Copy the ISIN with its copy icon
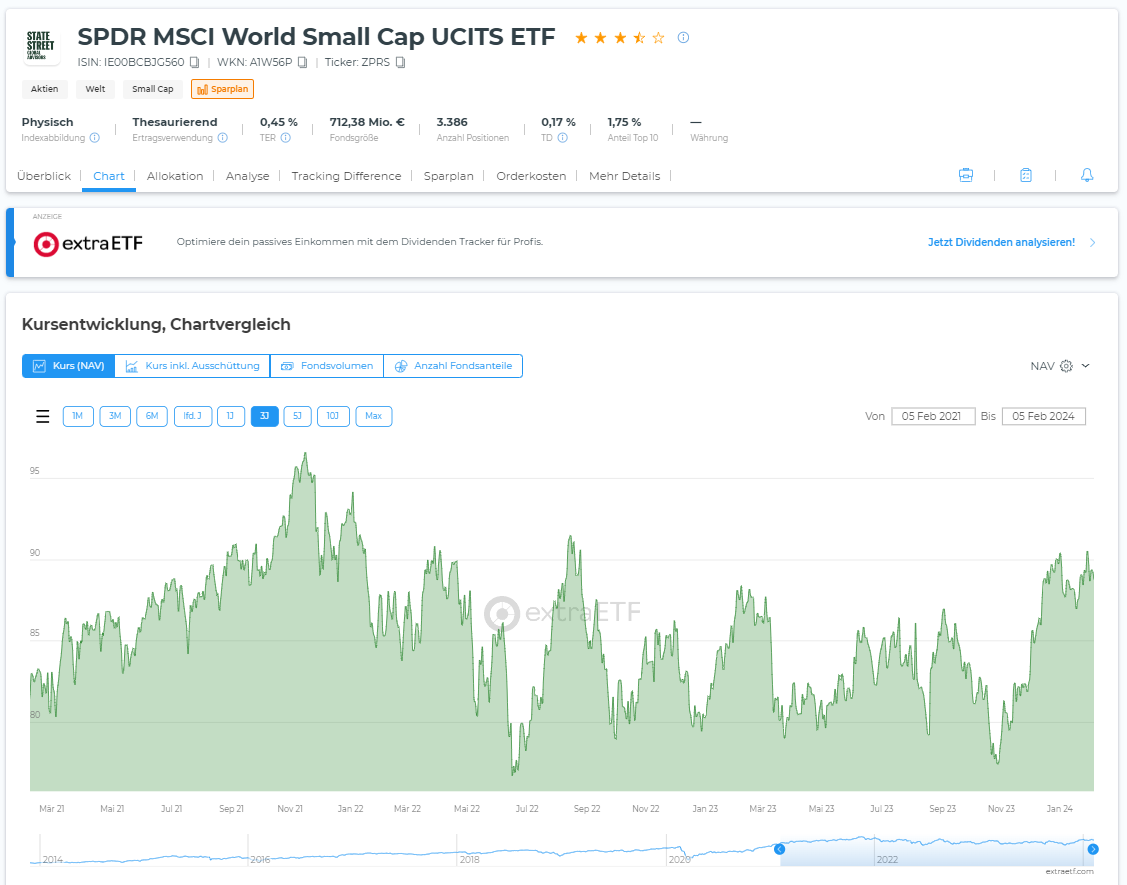1127x885 pixels. tap(194, 63)
